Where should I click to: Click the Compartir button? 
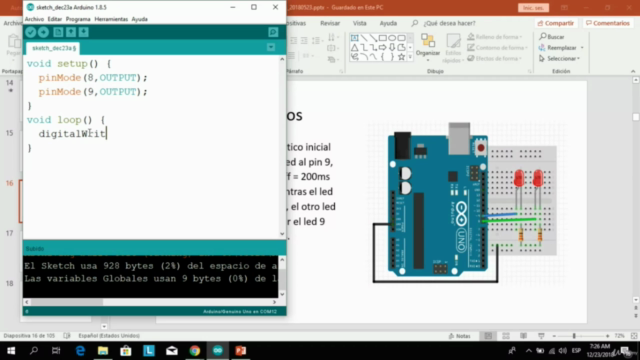coord(556,23)
